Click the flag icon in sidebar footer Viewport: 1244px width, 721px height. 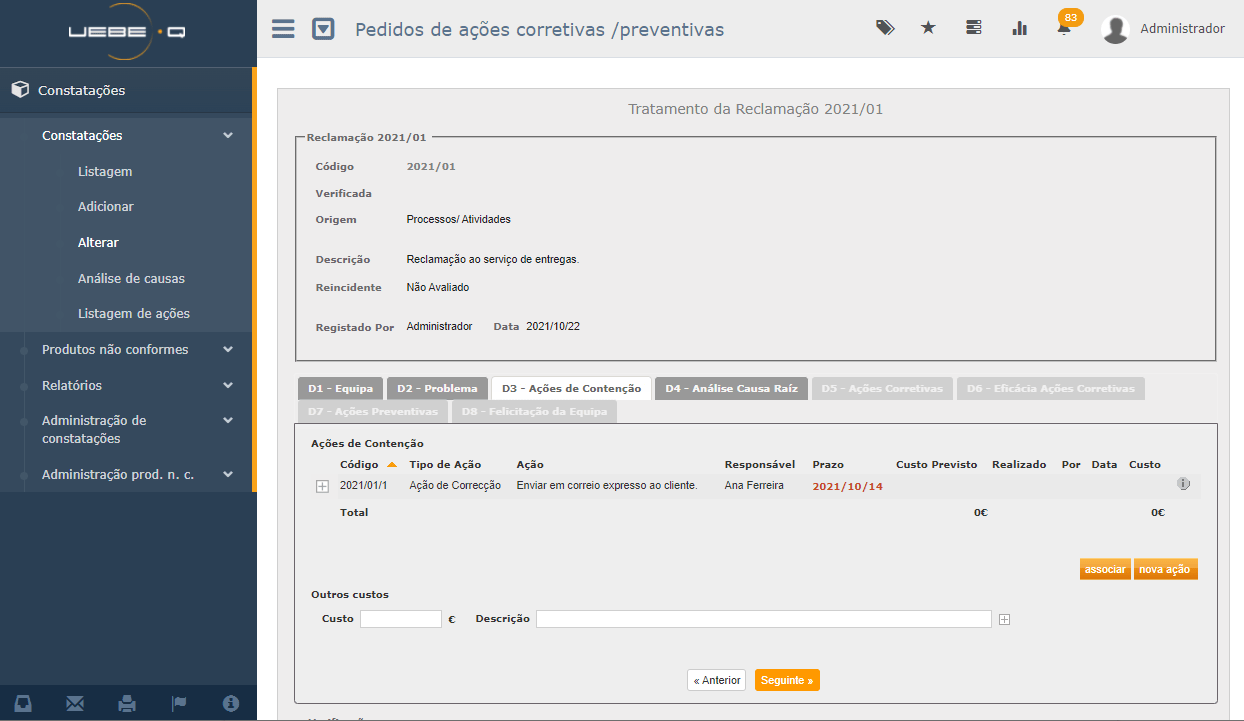179,703
